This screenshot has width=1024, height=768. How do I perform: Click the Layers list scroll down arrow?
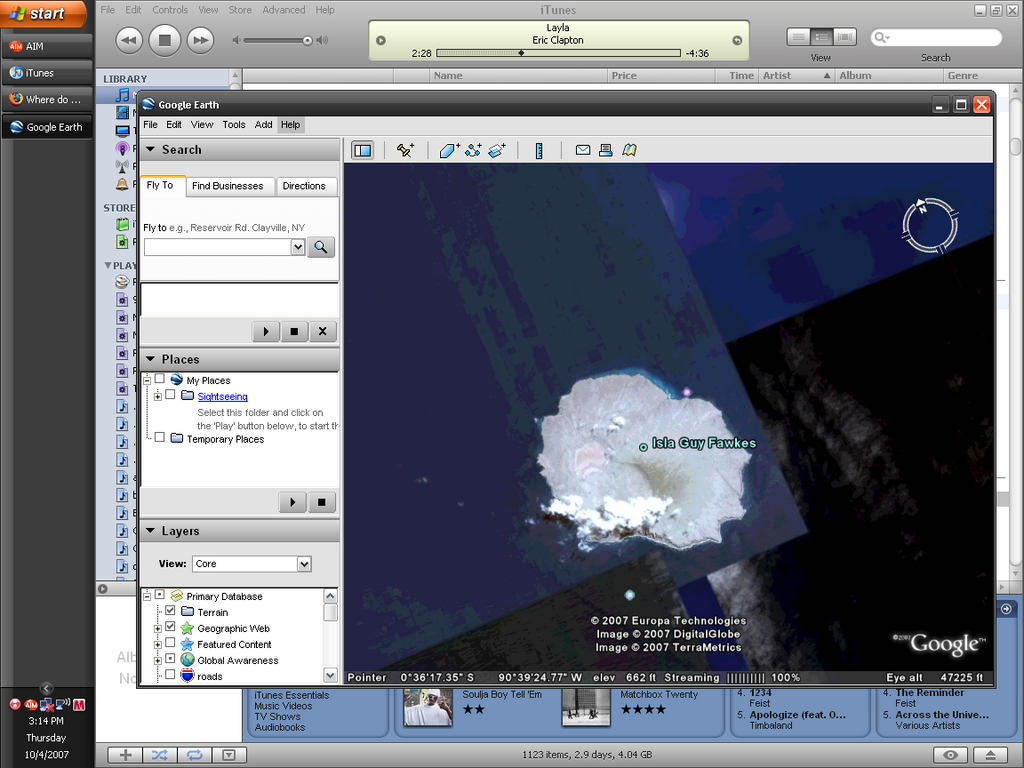[330, 675]
